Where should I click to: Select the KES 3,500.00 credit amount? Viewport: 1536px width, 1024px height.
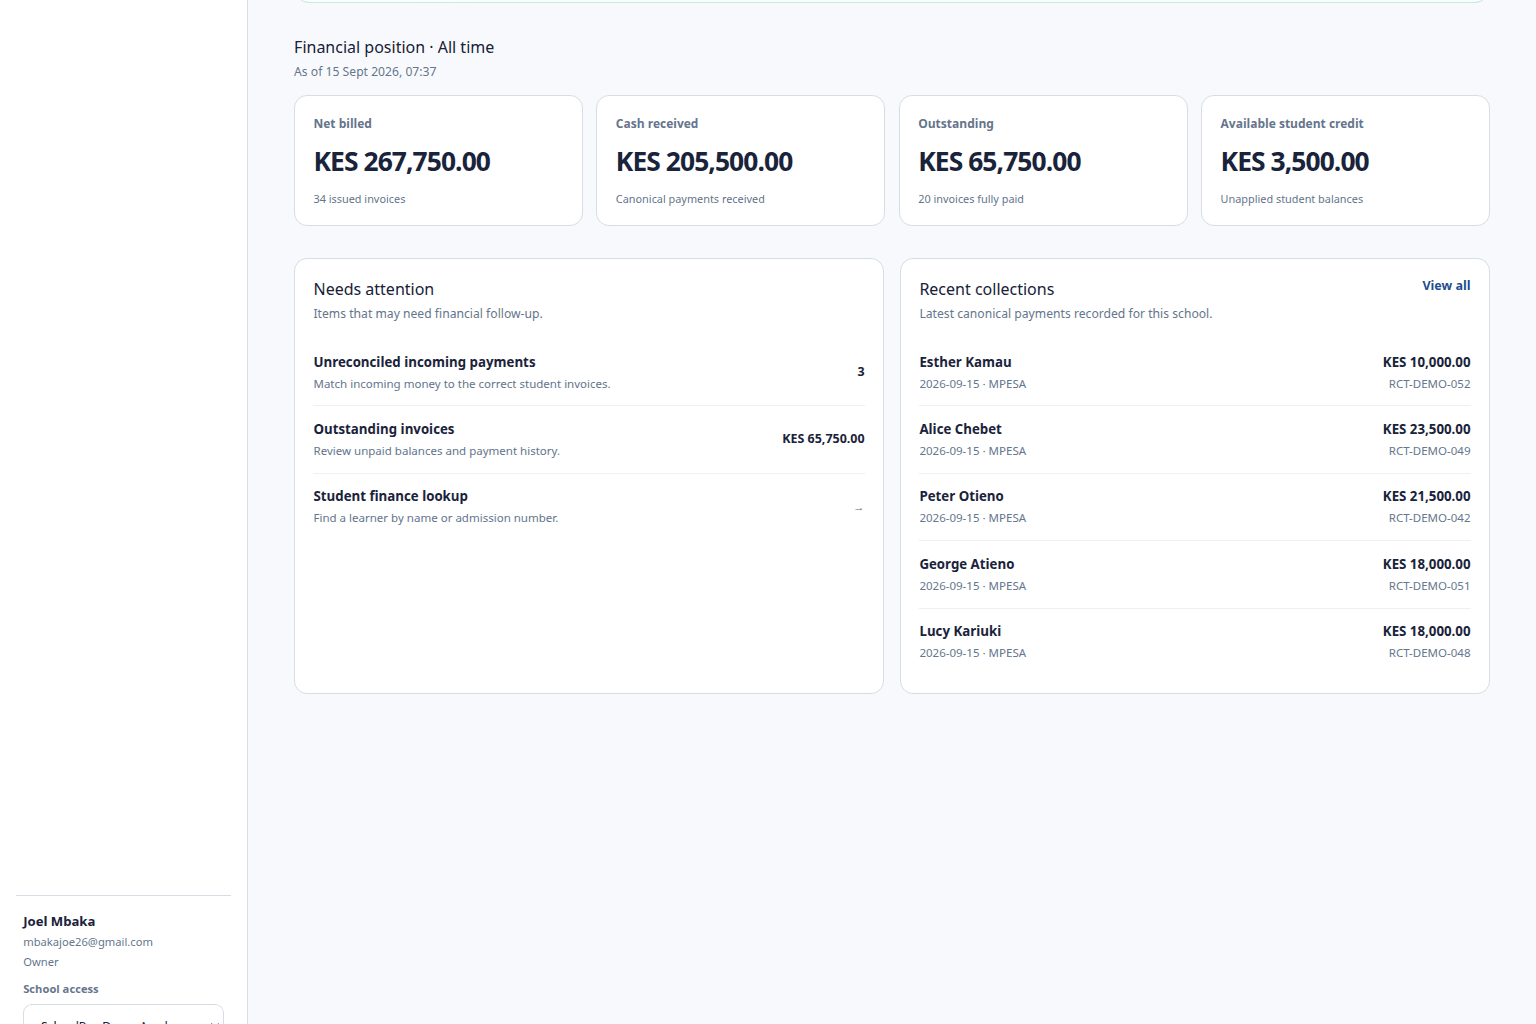tap(1295, 162)
